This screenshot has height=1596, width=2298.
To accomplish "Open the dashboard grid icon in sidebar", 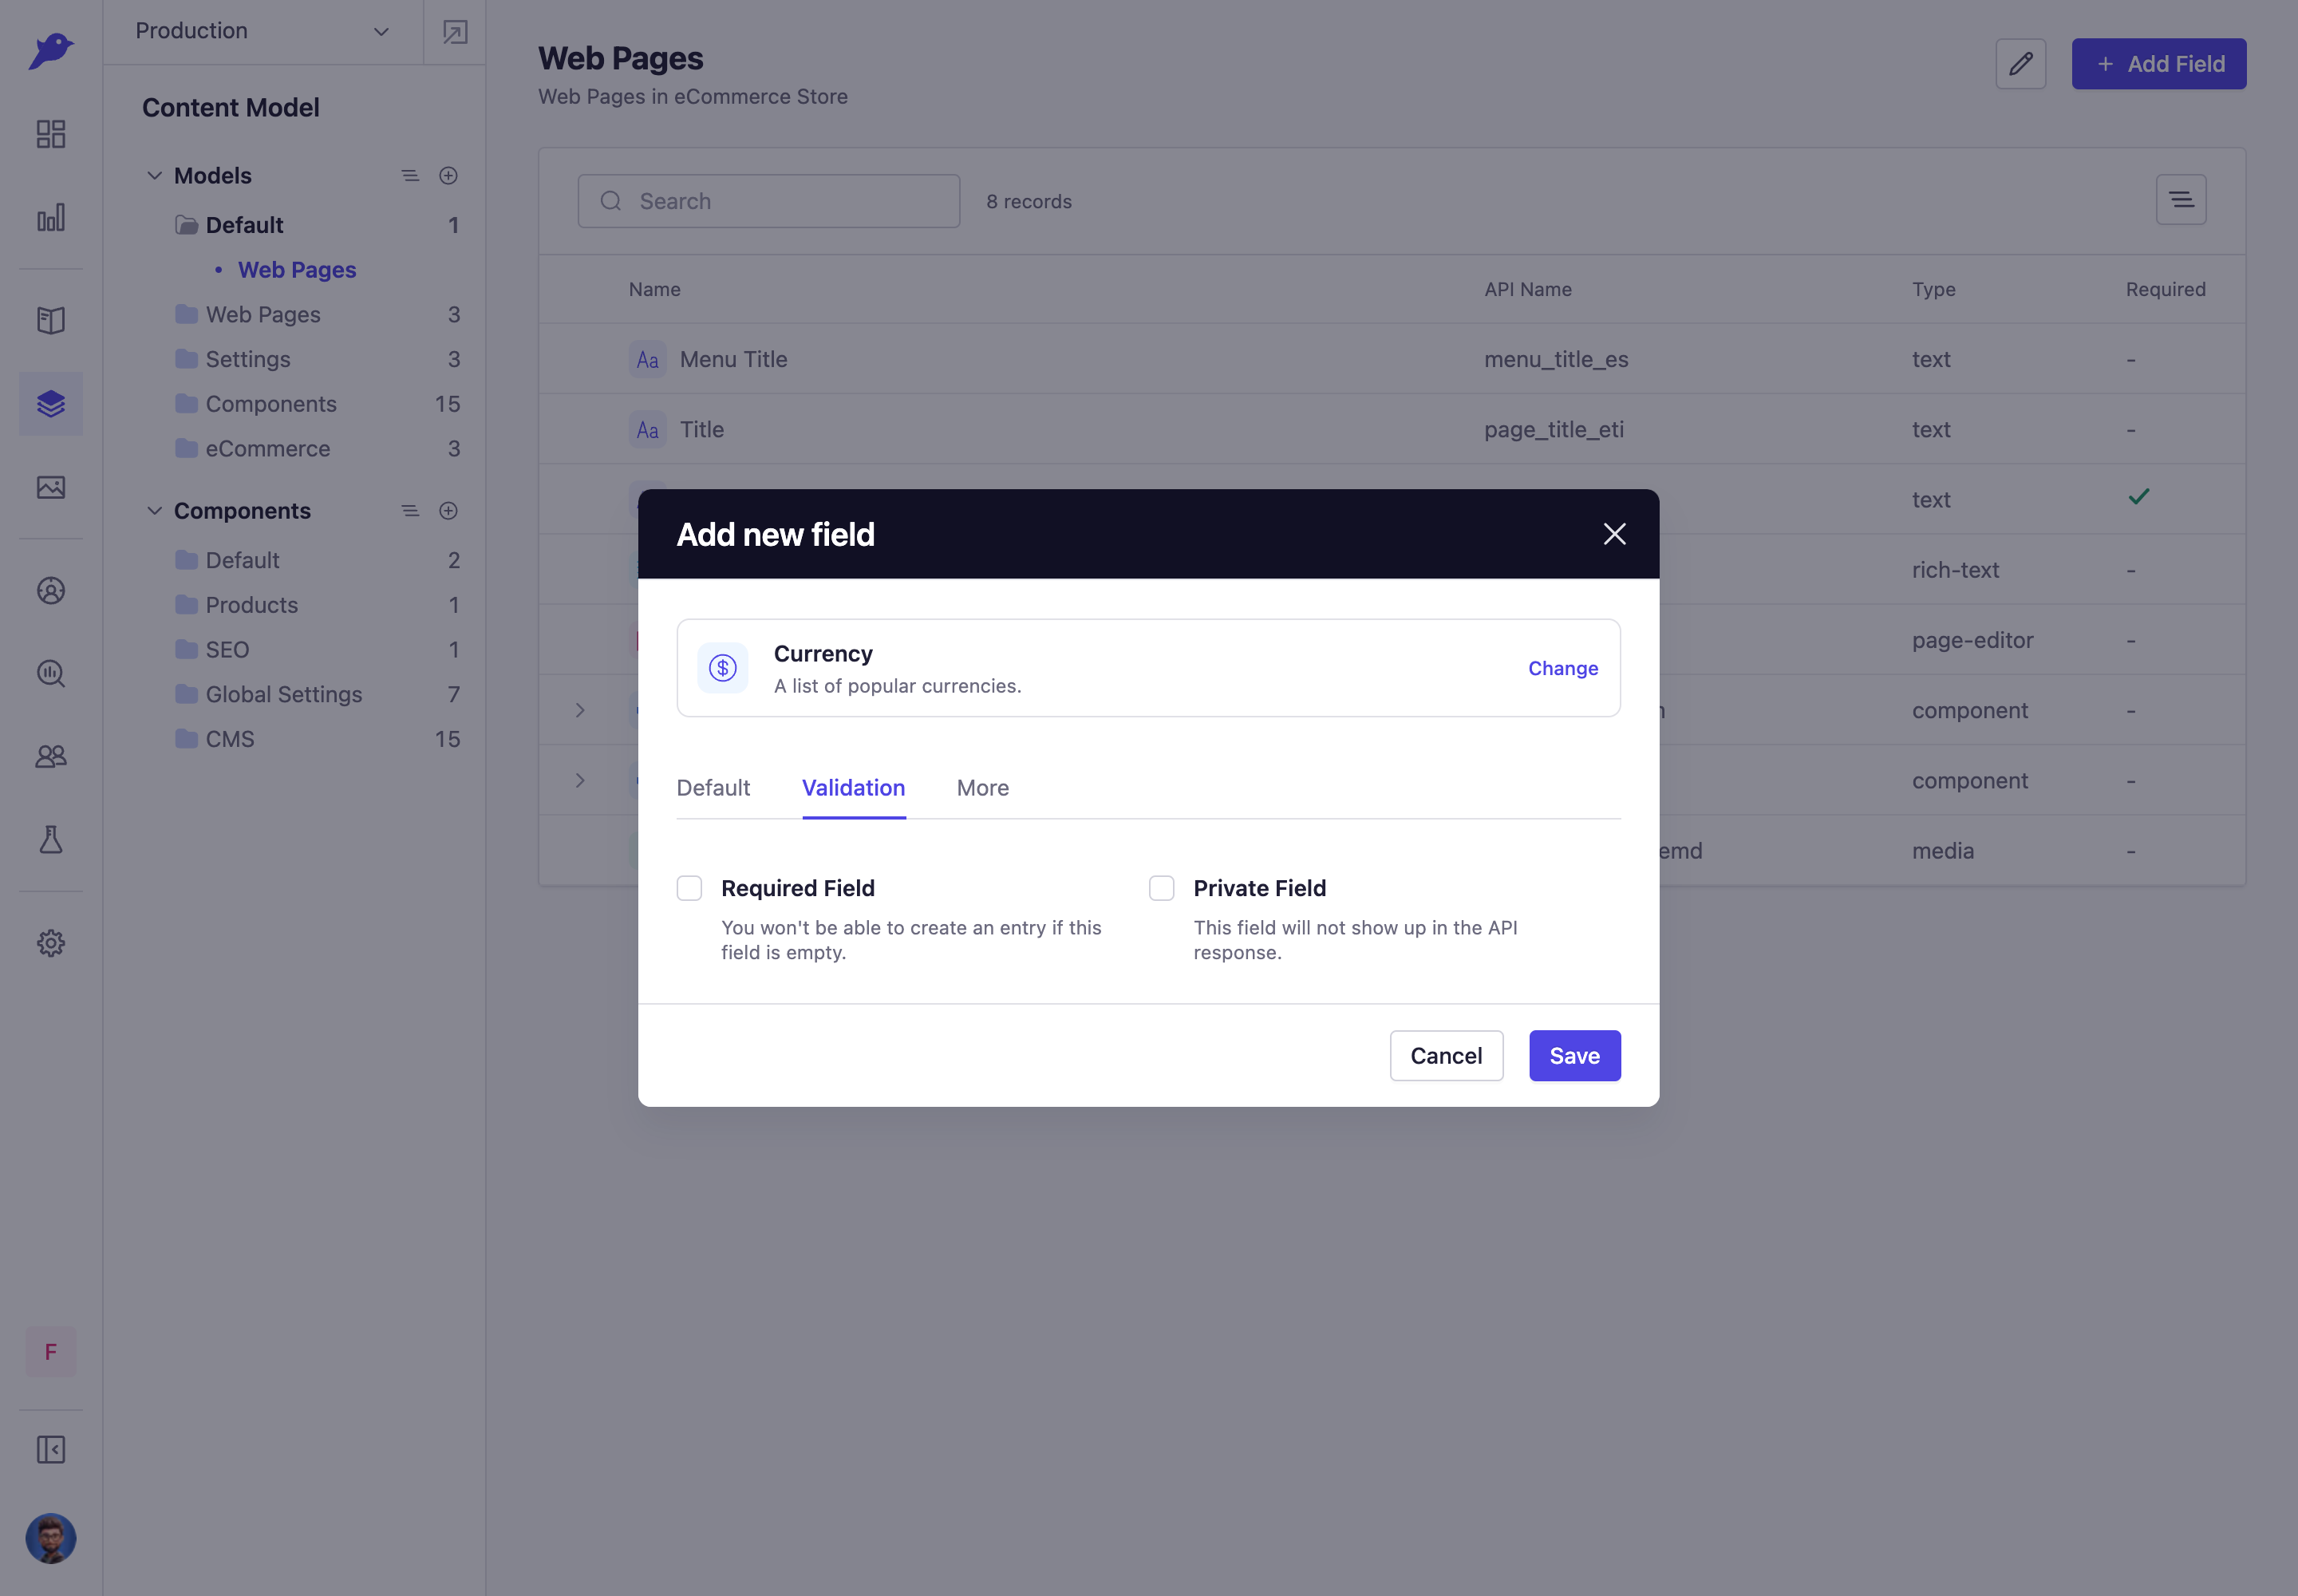I will (x=51, y=134).
